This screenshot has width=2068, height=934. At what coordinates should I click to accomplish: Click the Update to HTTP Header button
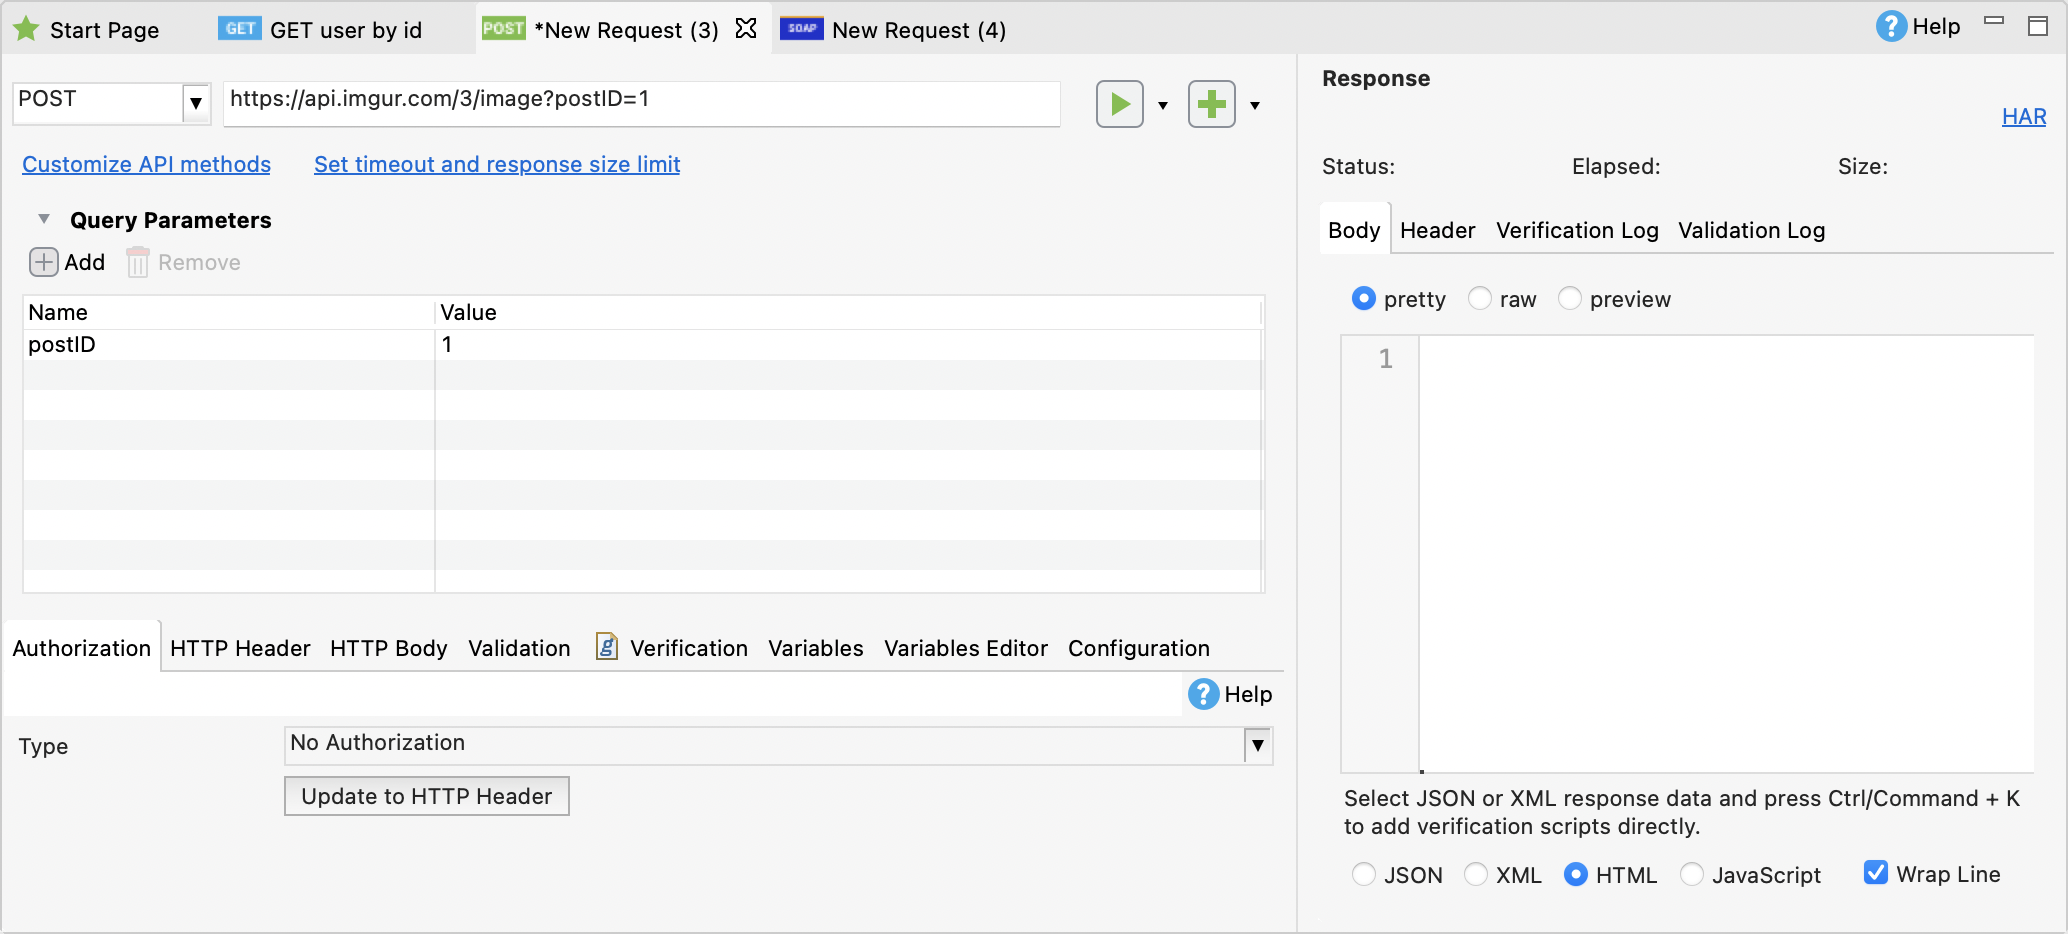click(x=427, y=796)
